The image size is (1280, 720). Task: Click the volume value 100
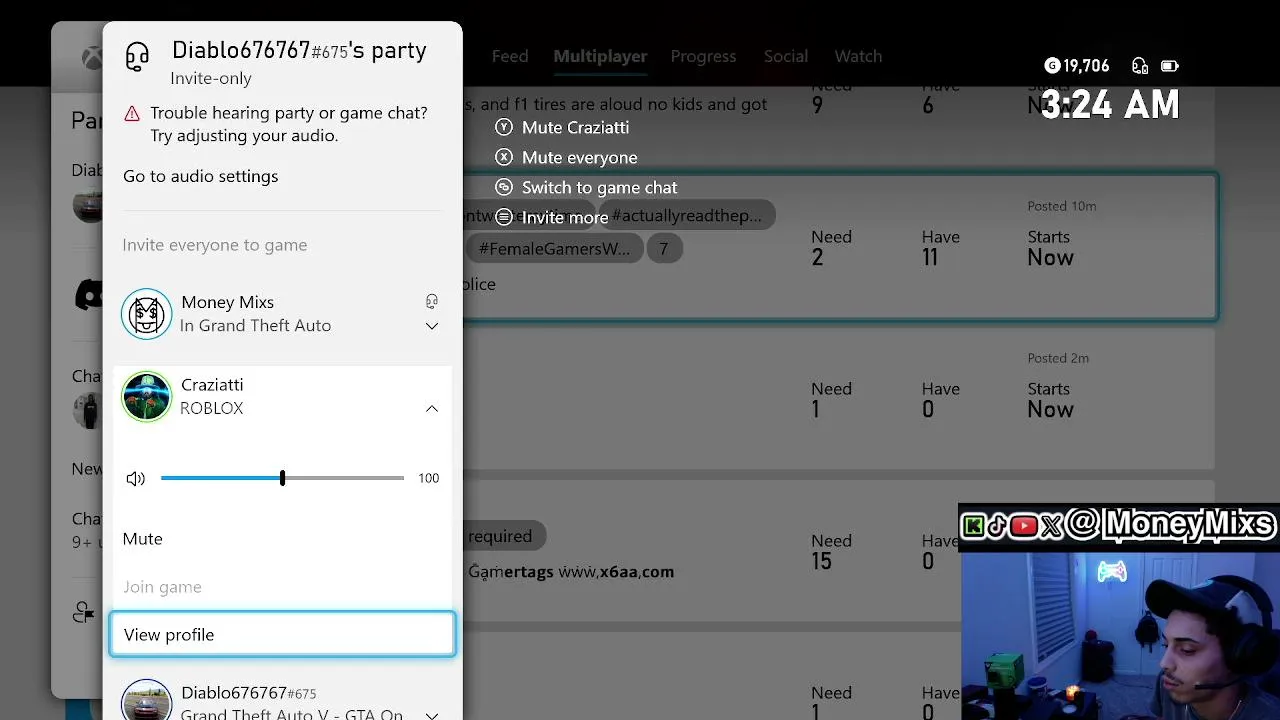tap(429, 478)
